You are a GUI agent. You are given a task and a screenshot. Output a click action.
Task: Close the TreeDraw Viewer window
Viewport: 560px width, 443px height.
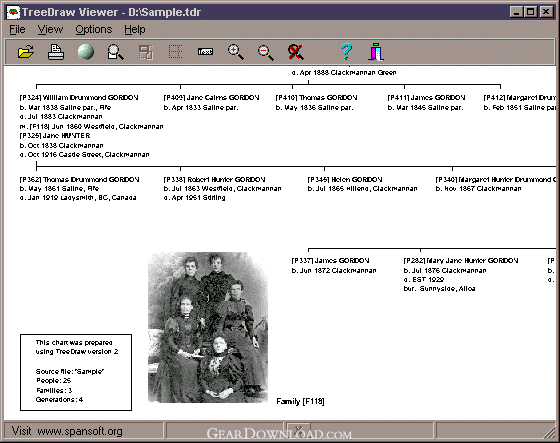(x=546, y=12)
